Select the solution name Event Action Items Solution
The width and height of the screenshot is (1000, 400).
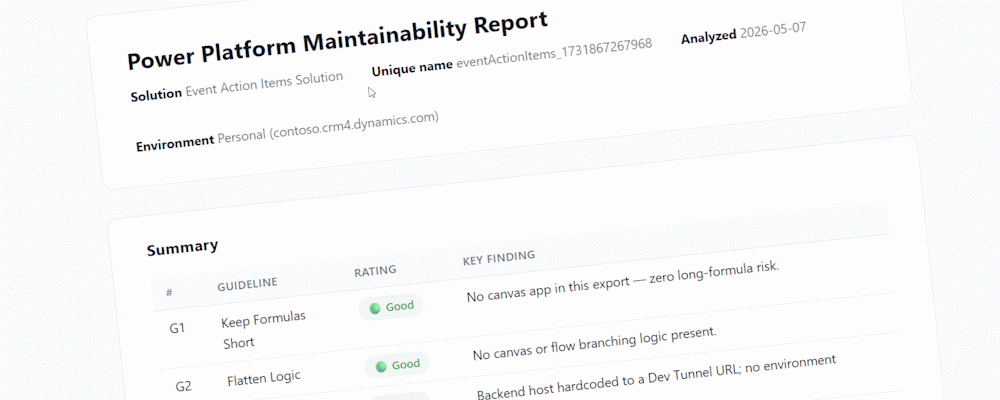pyautogui.click(x=264, y=85)
